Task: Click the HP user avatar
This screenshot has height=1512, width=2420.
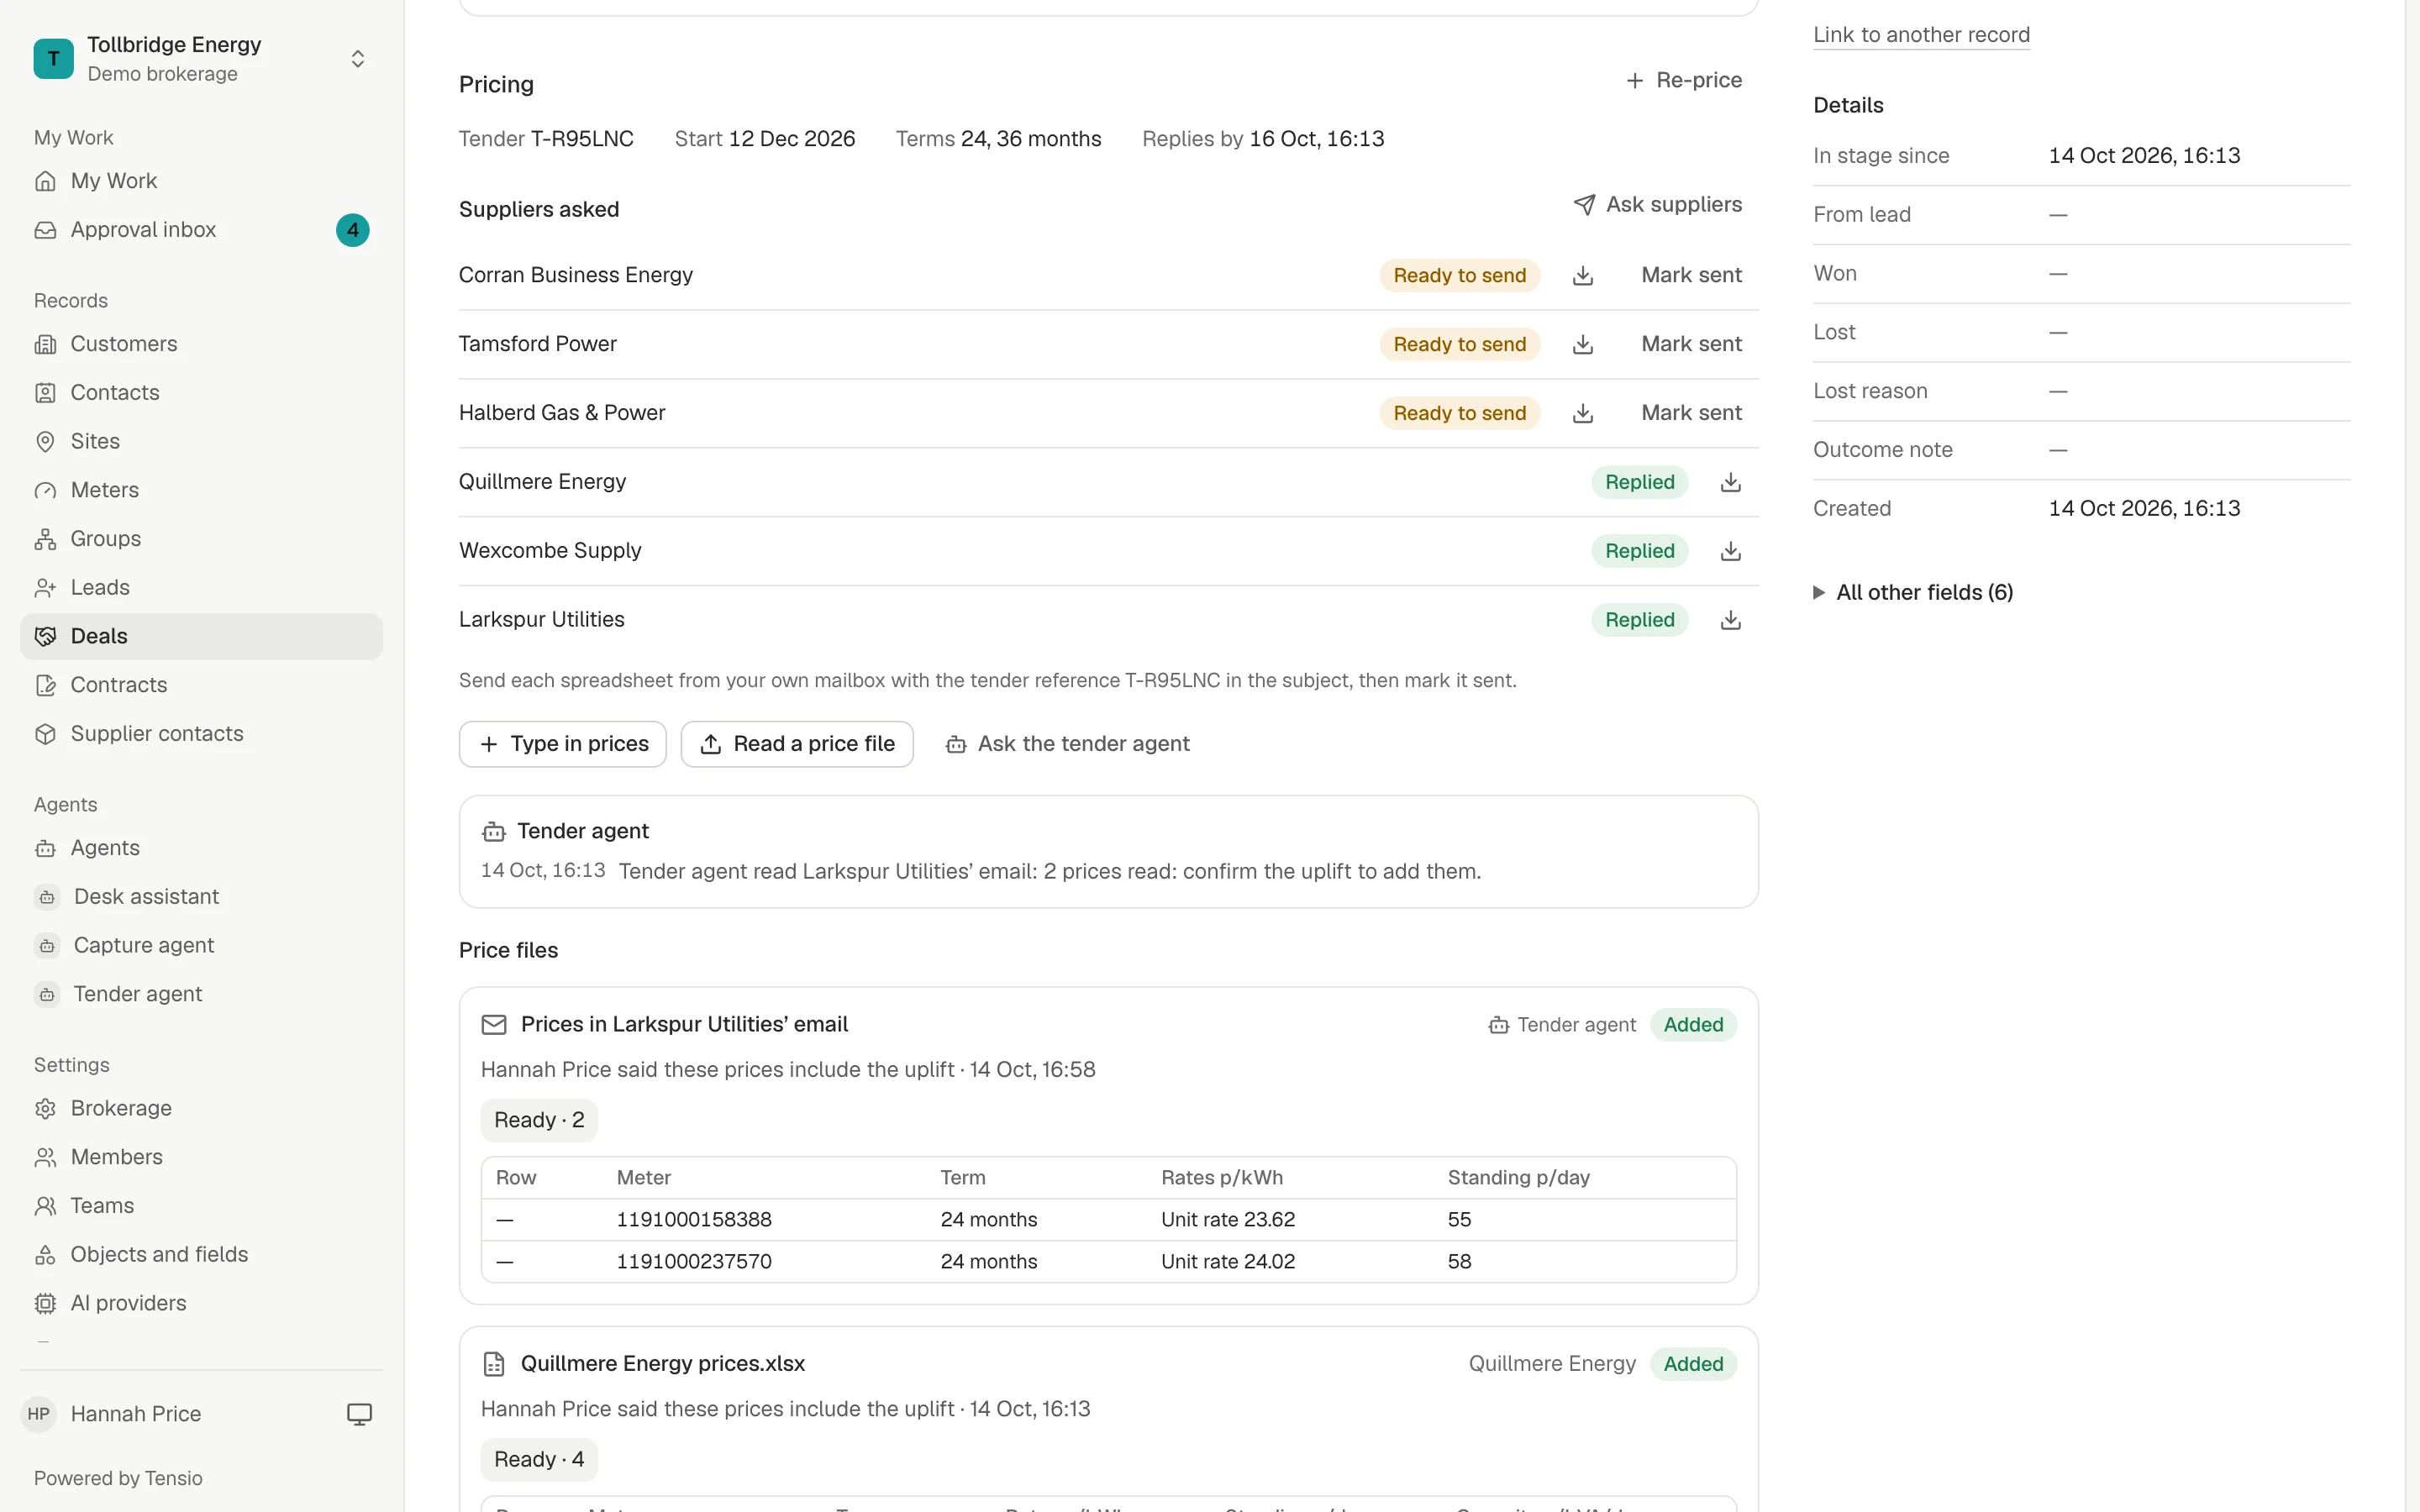Action: (x=39, y=1414)
